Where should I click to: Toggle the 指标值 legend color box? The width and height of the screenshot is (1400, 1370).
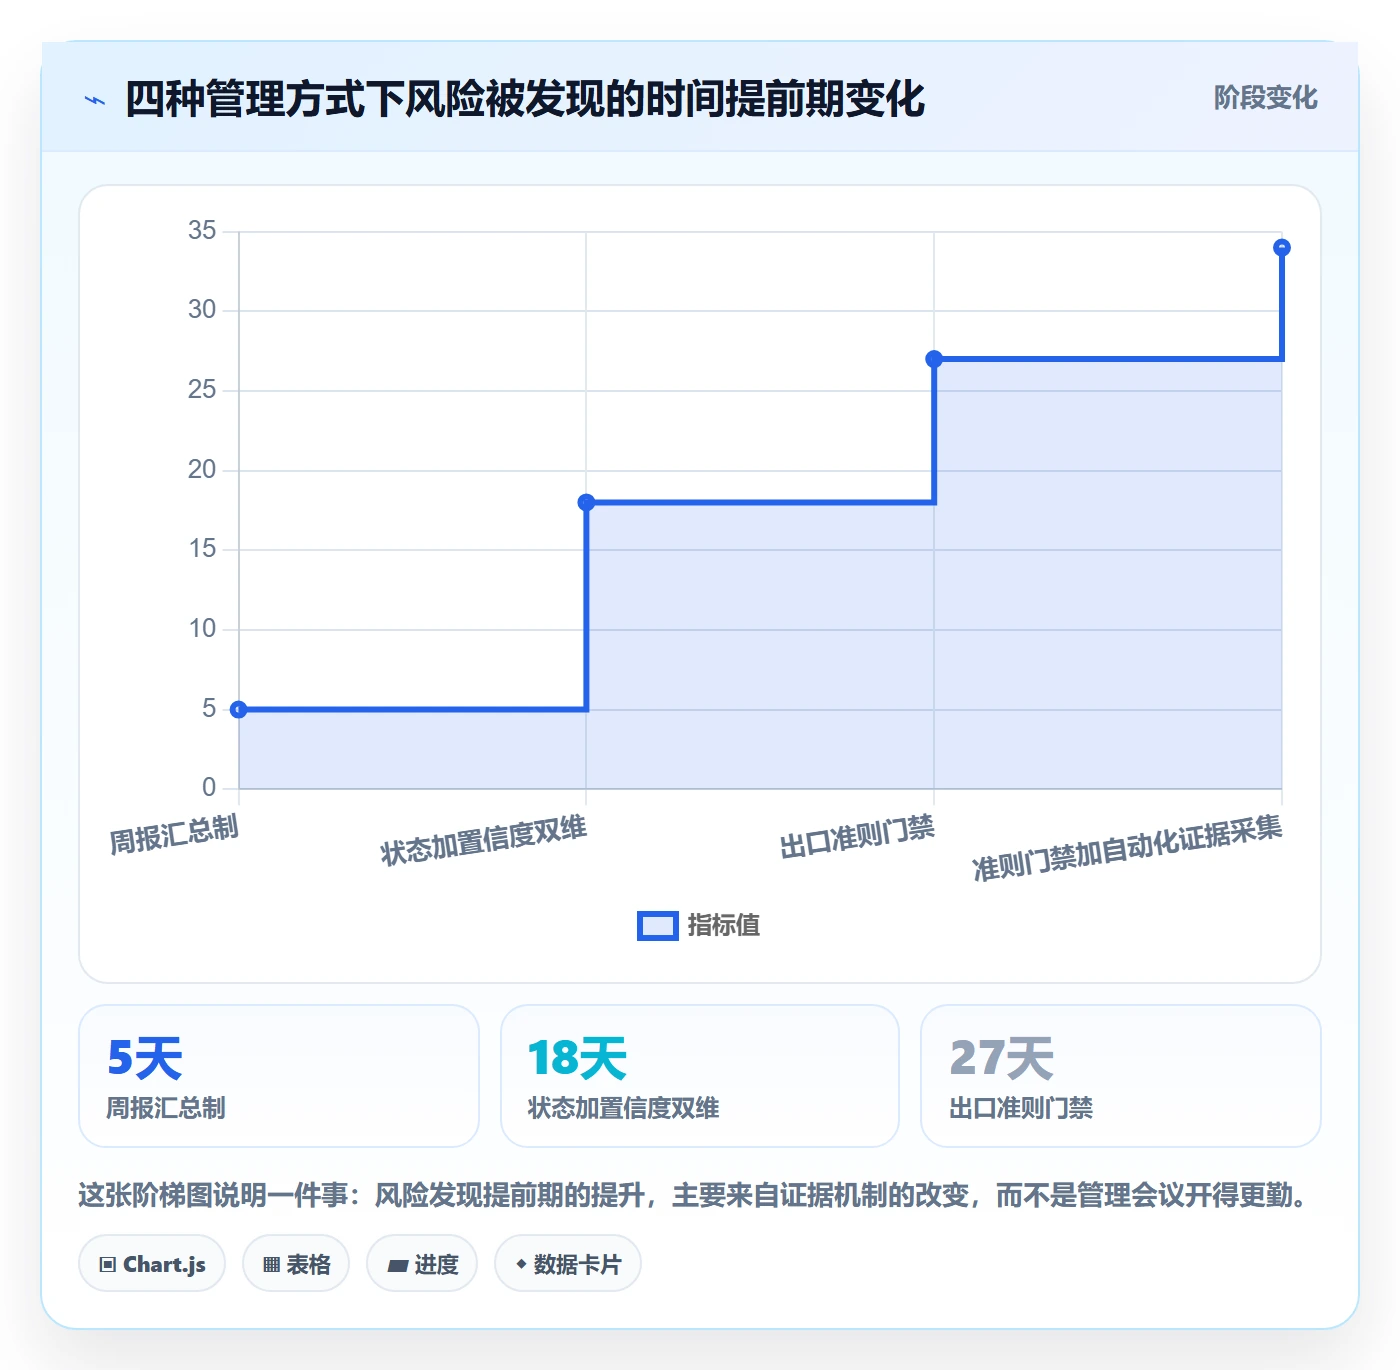coord(658,926)
